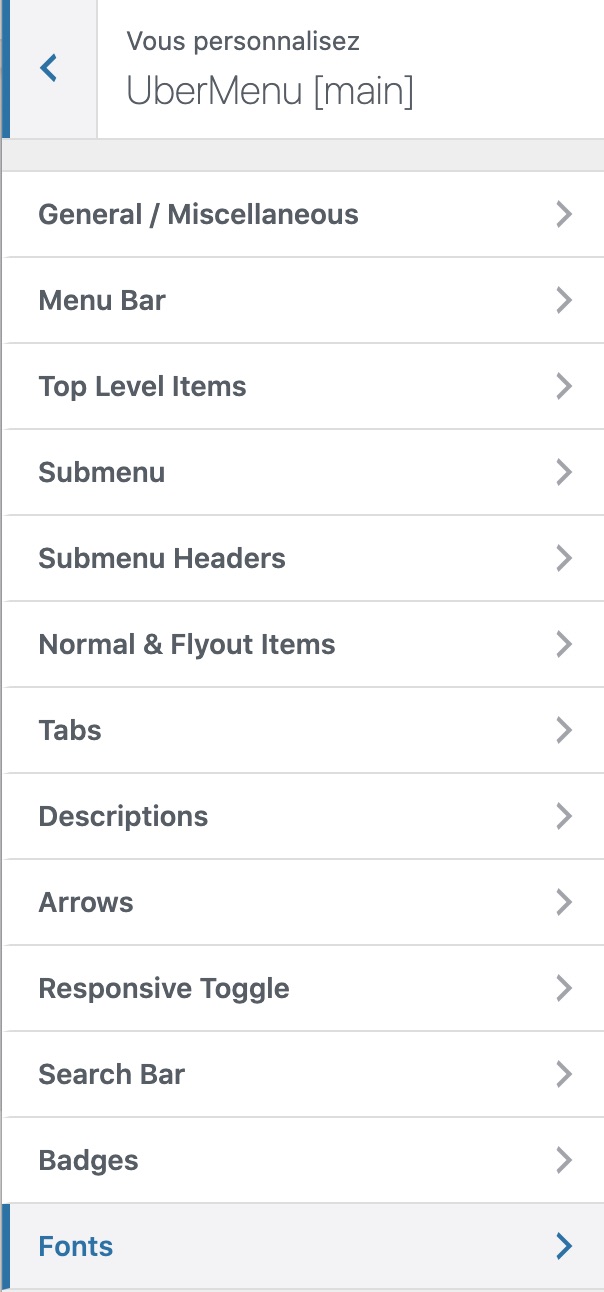The image size is (604, 1292).
Task: Expand the Fonts section chevron
Action: (563, 1246)
